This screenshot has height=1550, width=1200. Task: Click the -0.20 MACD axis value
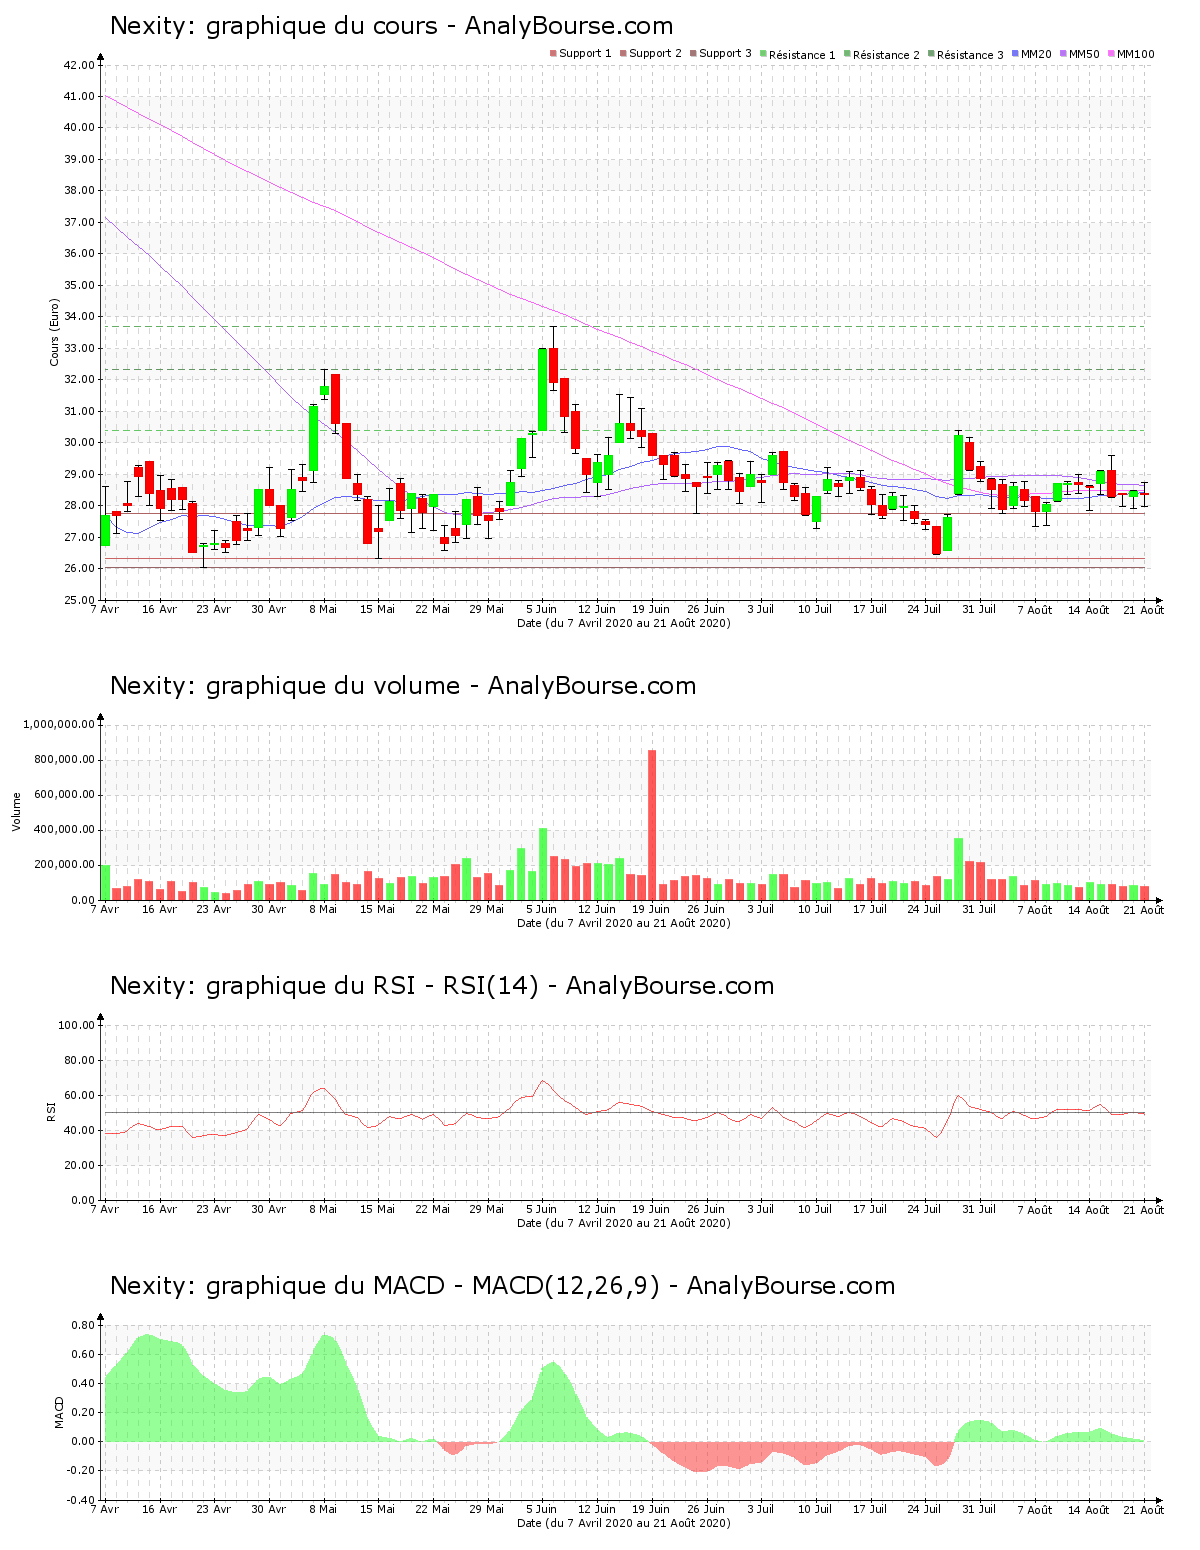(81, 1470)
